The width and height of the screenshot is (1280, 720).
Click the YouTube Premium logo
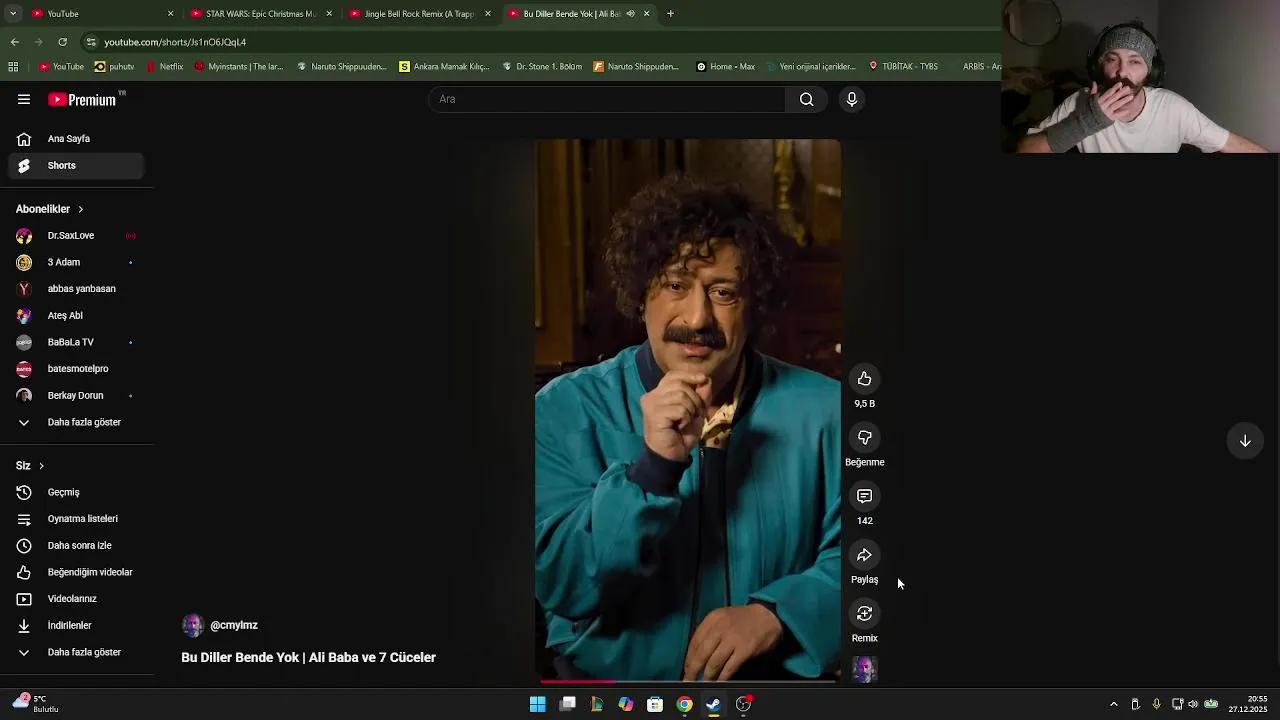pyautogui.click(x=82, y=99)
